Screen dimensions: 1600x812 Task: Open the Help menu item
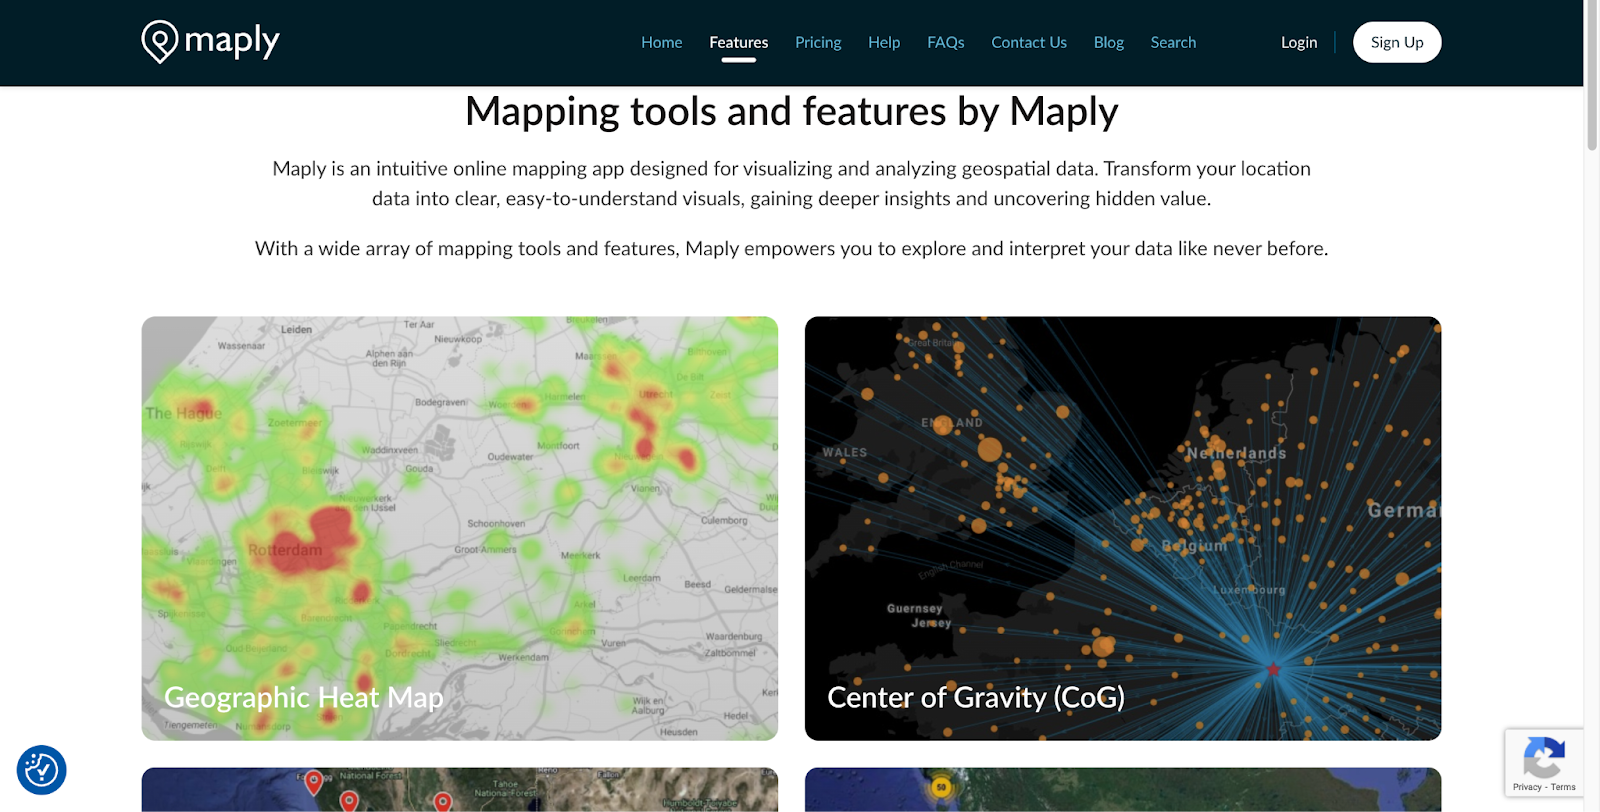pyautogui.click(x=884, y=42)
